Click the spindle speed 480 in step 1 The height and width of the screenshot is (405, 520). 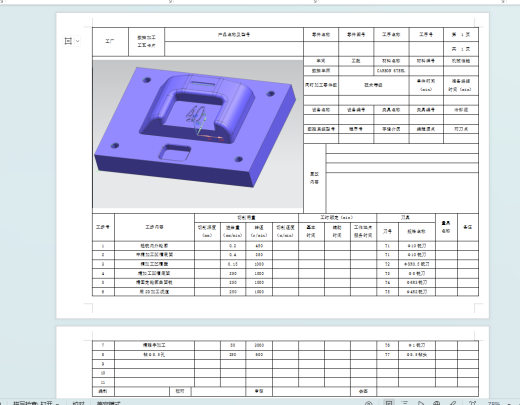pyautogui.click(x=259, y=246)
